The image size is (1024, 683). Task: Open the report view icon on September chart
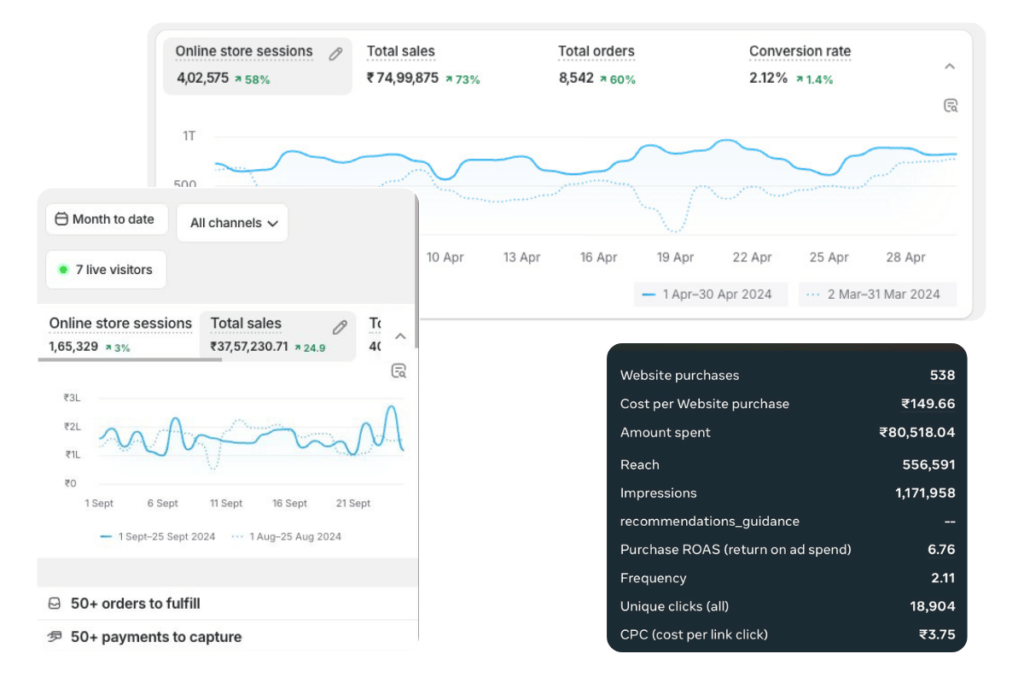click(x=398, y=371)
